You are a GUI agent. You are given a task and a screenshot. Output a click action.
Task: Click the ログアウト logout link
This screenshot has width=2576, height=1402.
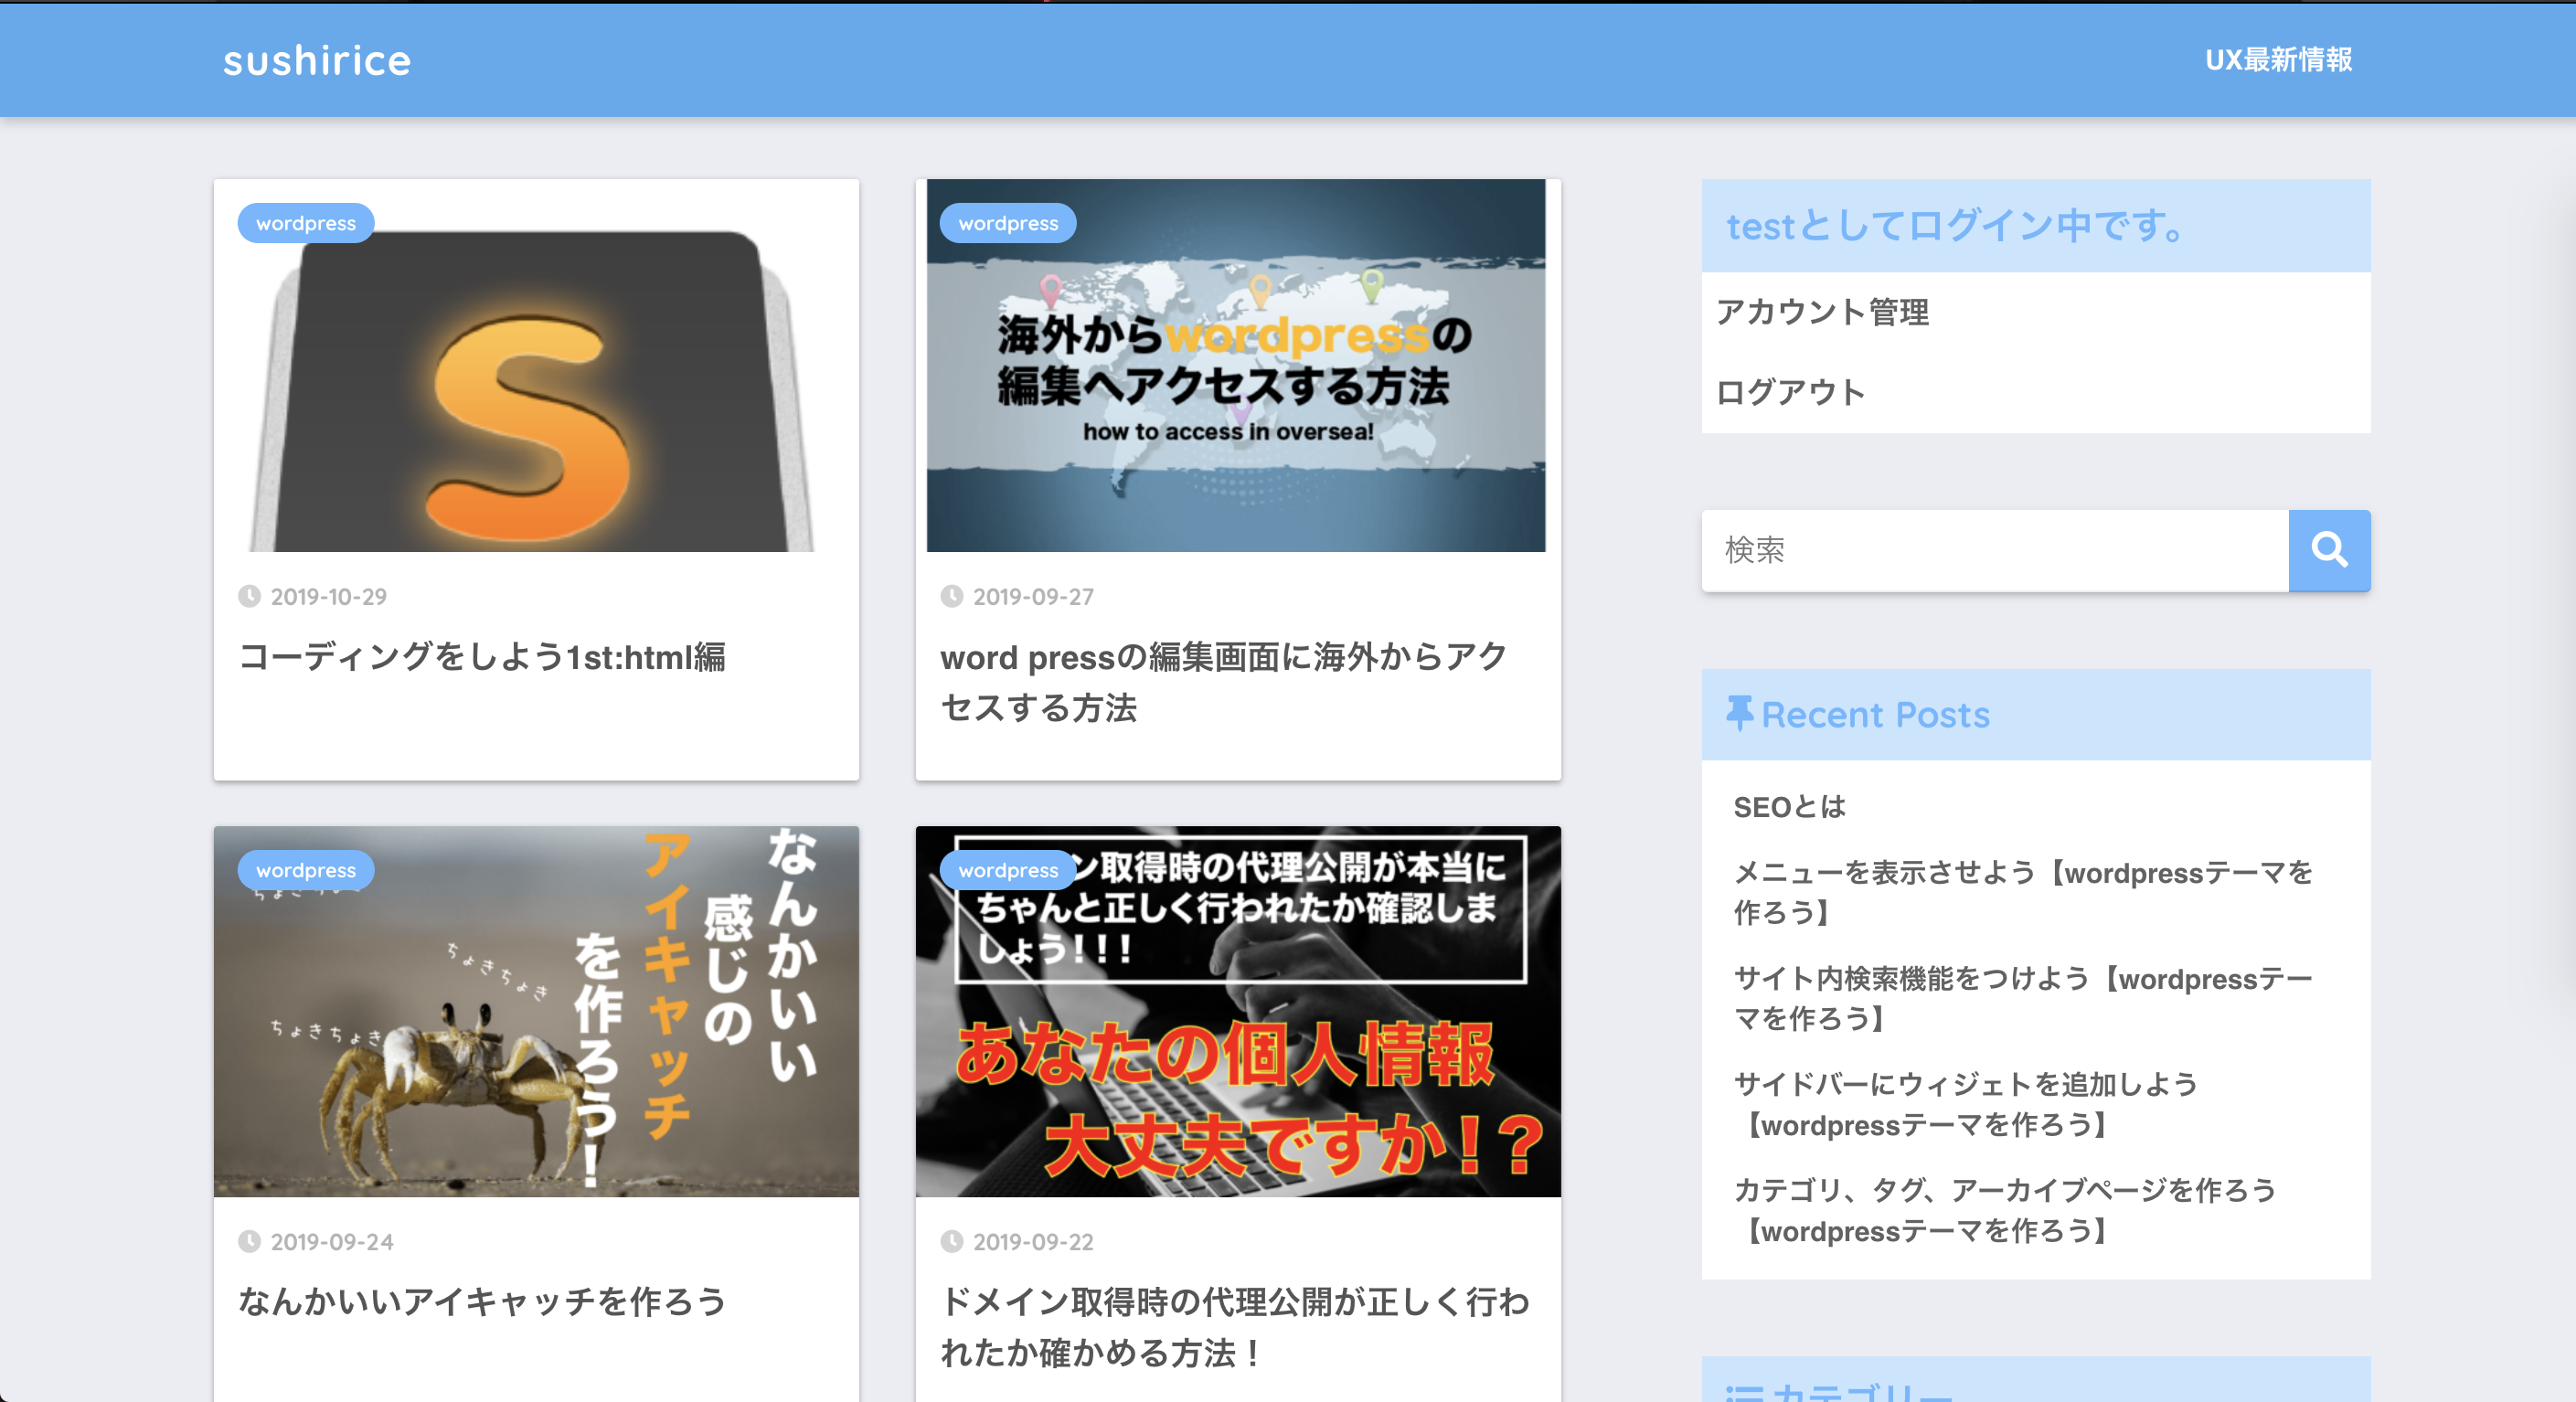pos(1790,392)
